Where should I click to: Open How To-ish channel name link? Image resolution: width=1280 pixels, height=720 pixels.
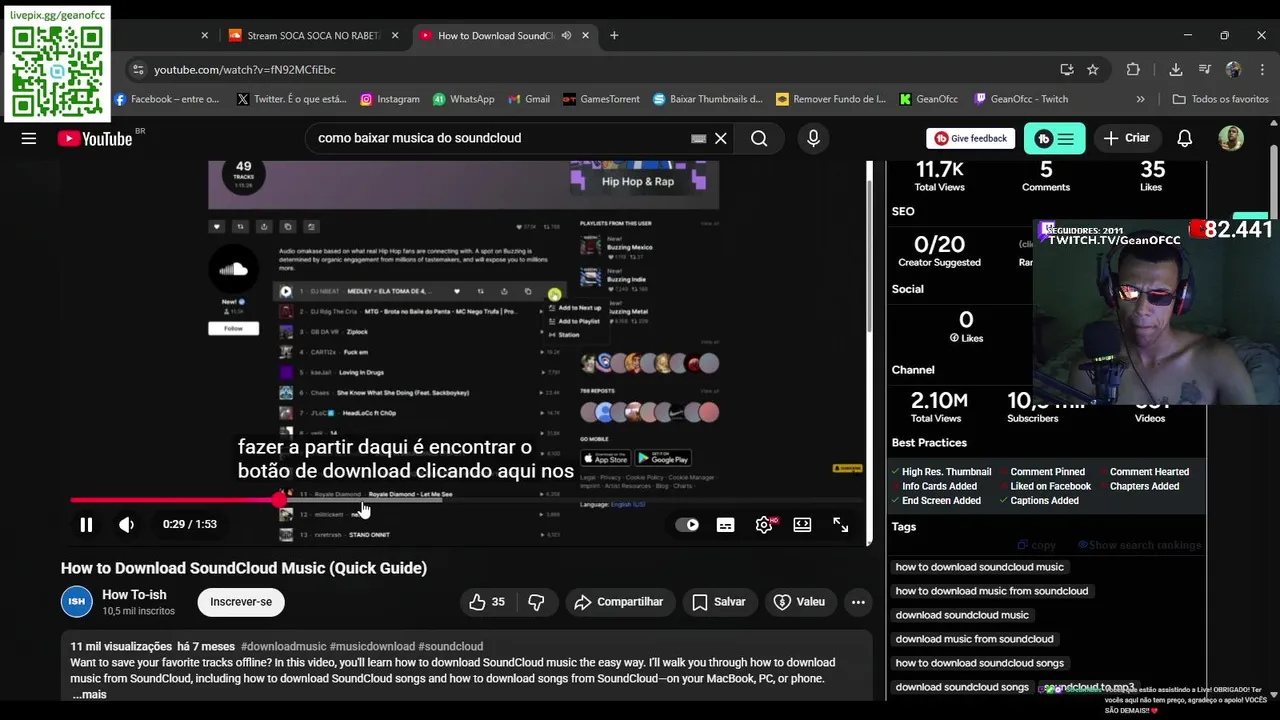134,595
